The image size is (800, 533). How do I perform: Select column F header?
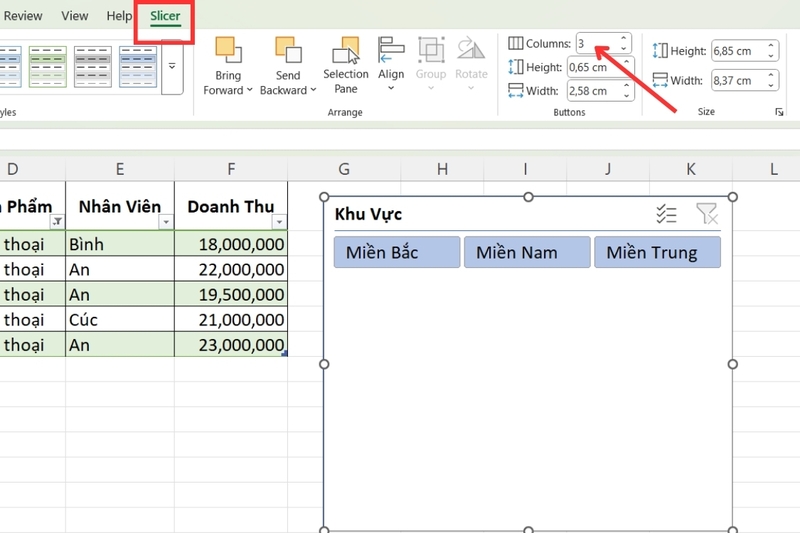(x=231, y=169)
